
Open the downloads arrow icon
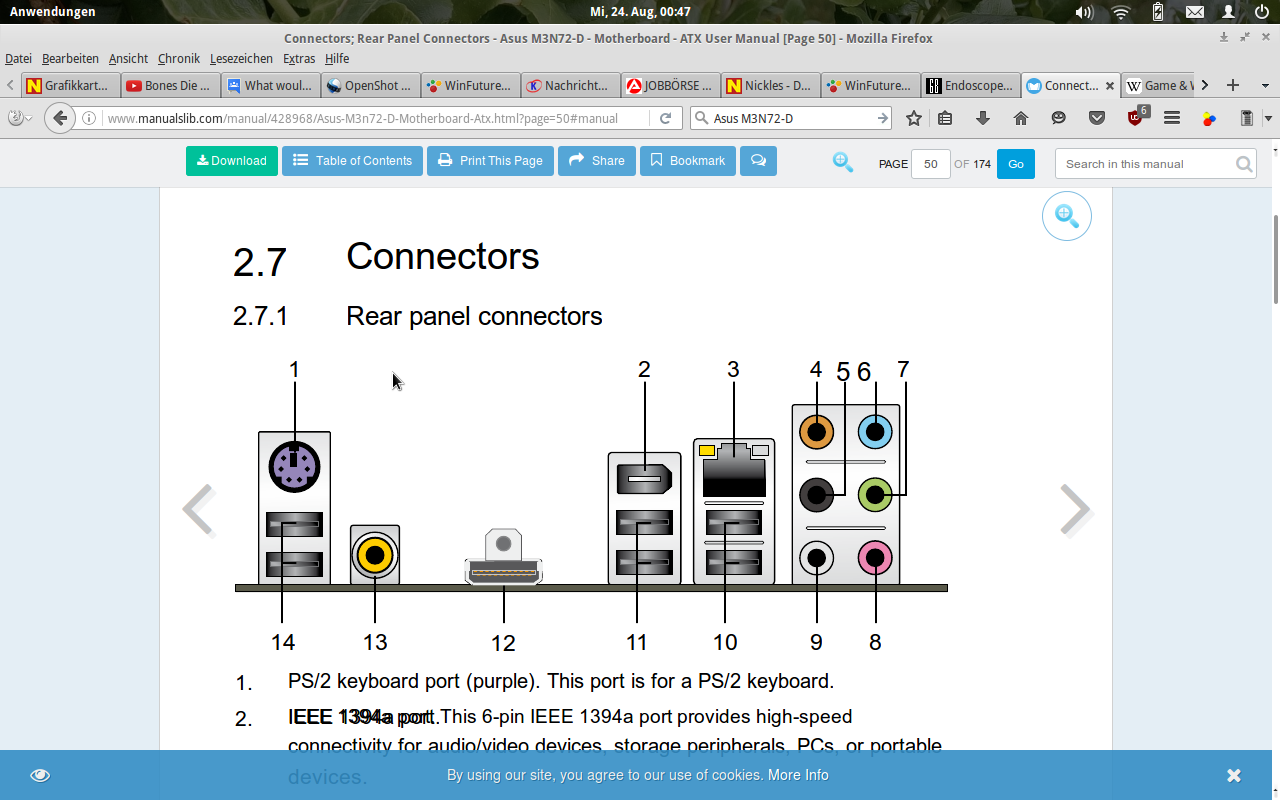pyautogui.click(x=983, y=118)
